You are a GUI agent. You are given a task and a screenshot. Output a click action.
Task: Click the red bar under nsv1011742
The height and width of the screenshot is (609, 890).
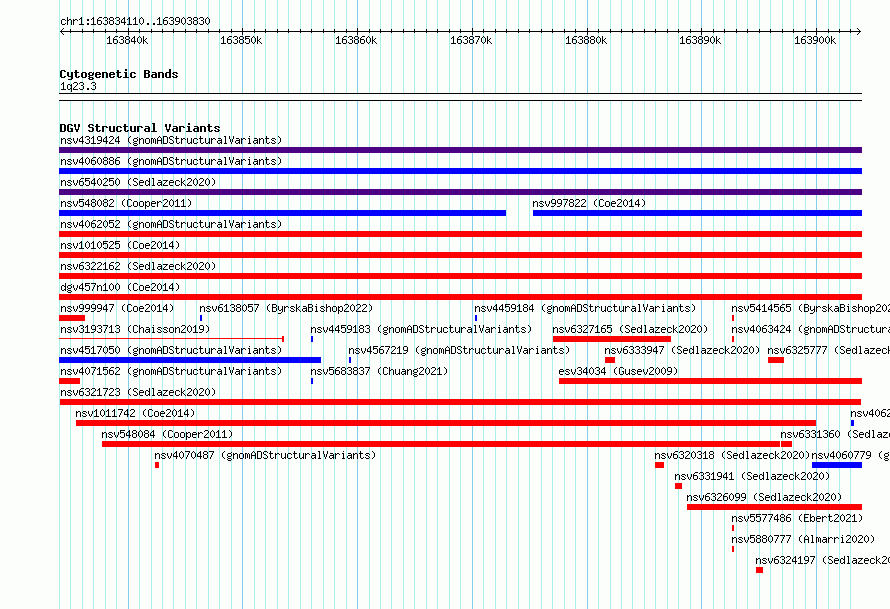tap(446, 423)
